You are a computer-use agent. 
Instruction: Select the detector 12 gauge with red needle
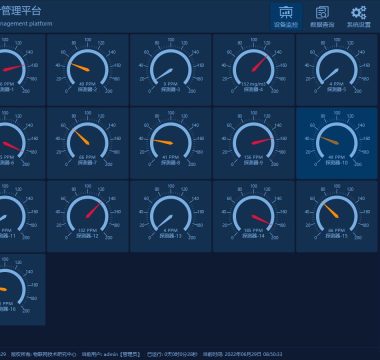point(88,216)
